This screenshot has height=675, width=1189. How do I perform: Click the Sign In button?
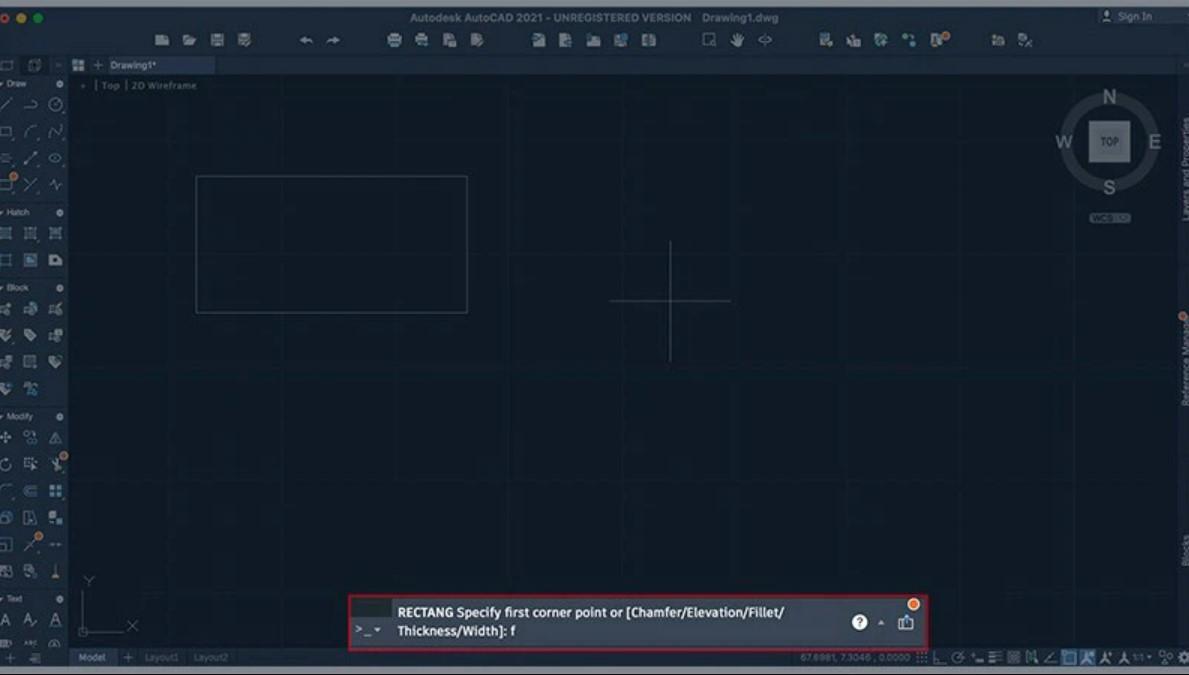point(1128,17)
